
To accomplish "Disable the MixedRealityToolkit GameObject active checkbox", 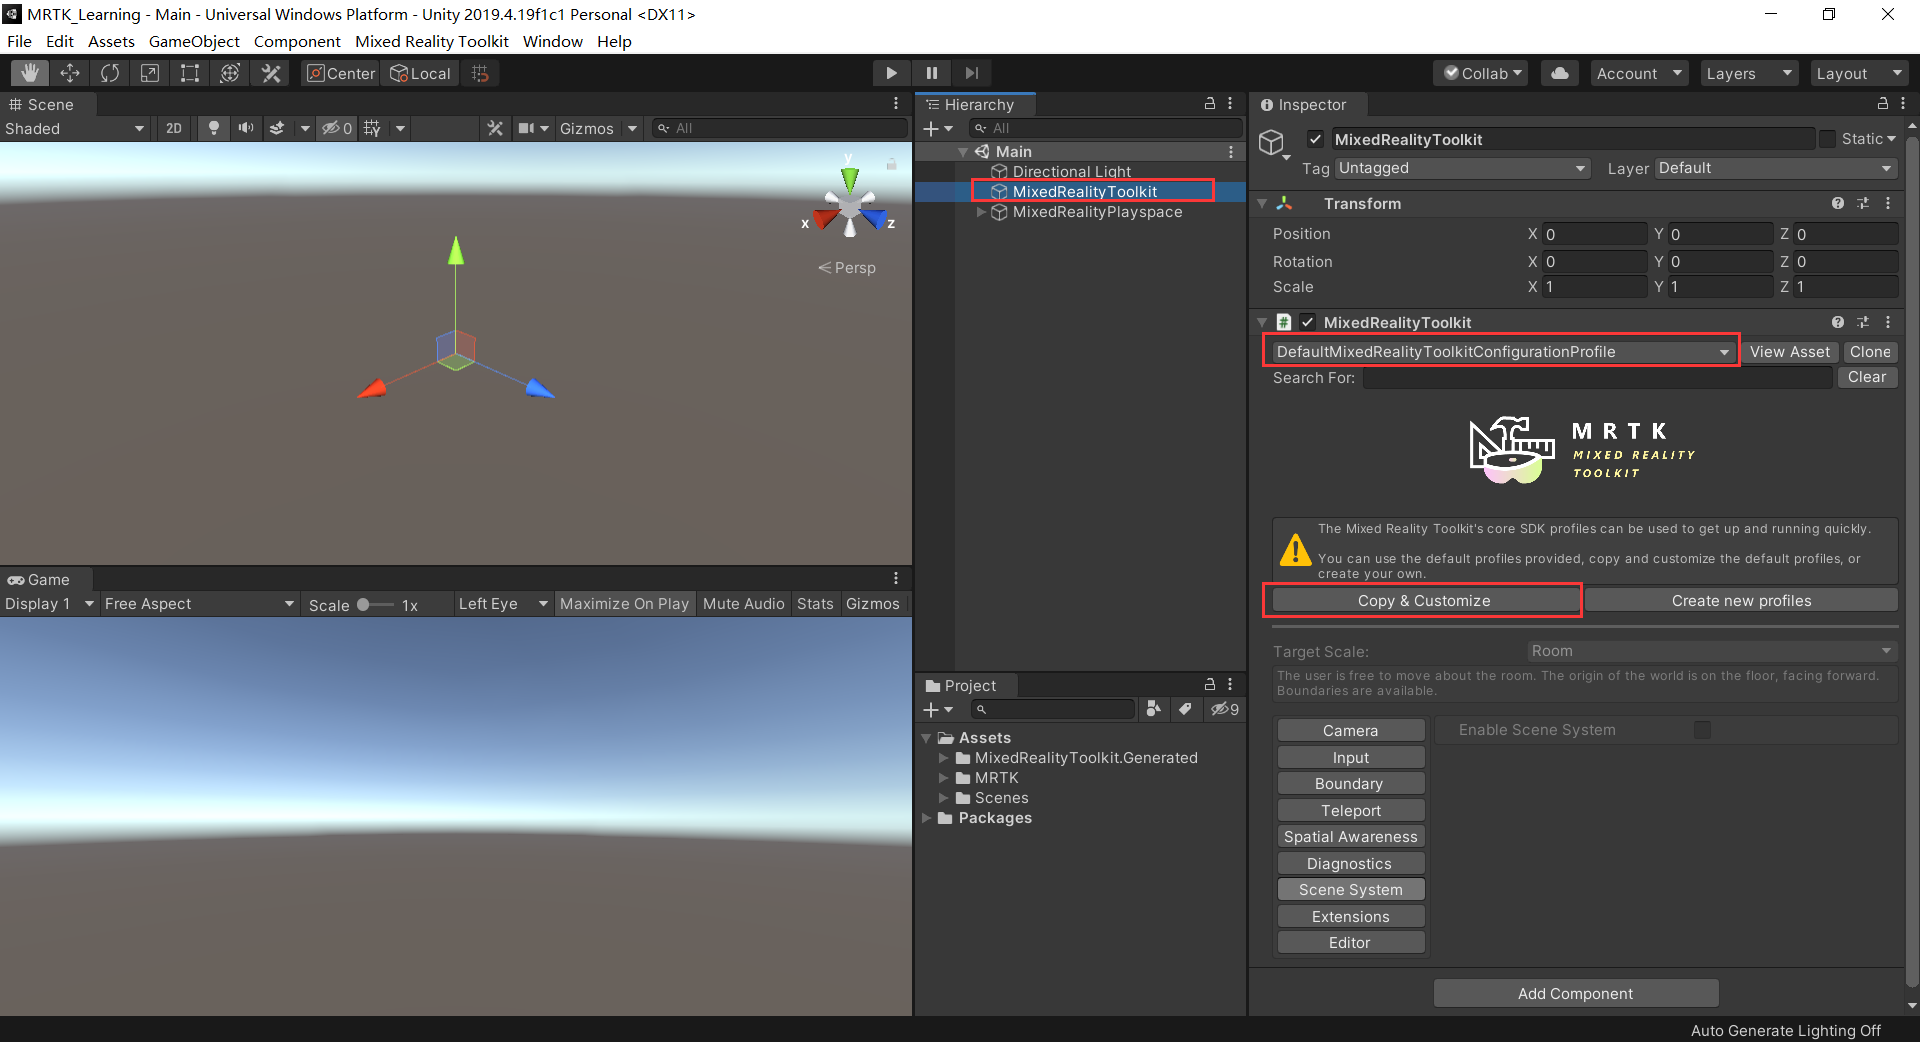I will tap(1315, 139).
